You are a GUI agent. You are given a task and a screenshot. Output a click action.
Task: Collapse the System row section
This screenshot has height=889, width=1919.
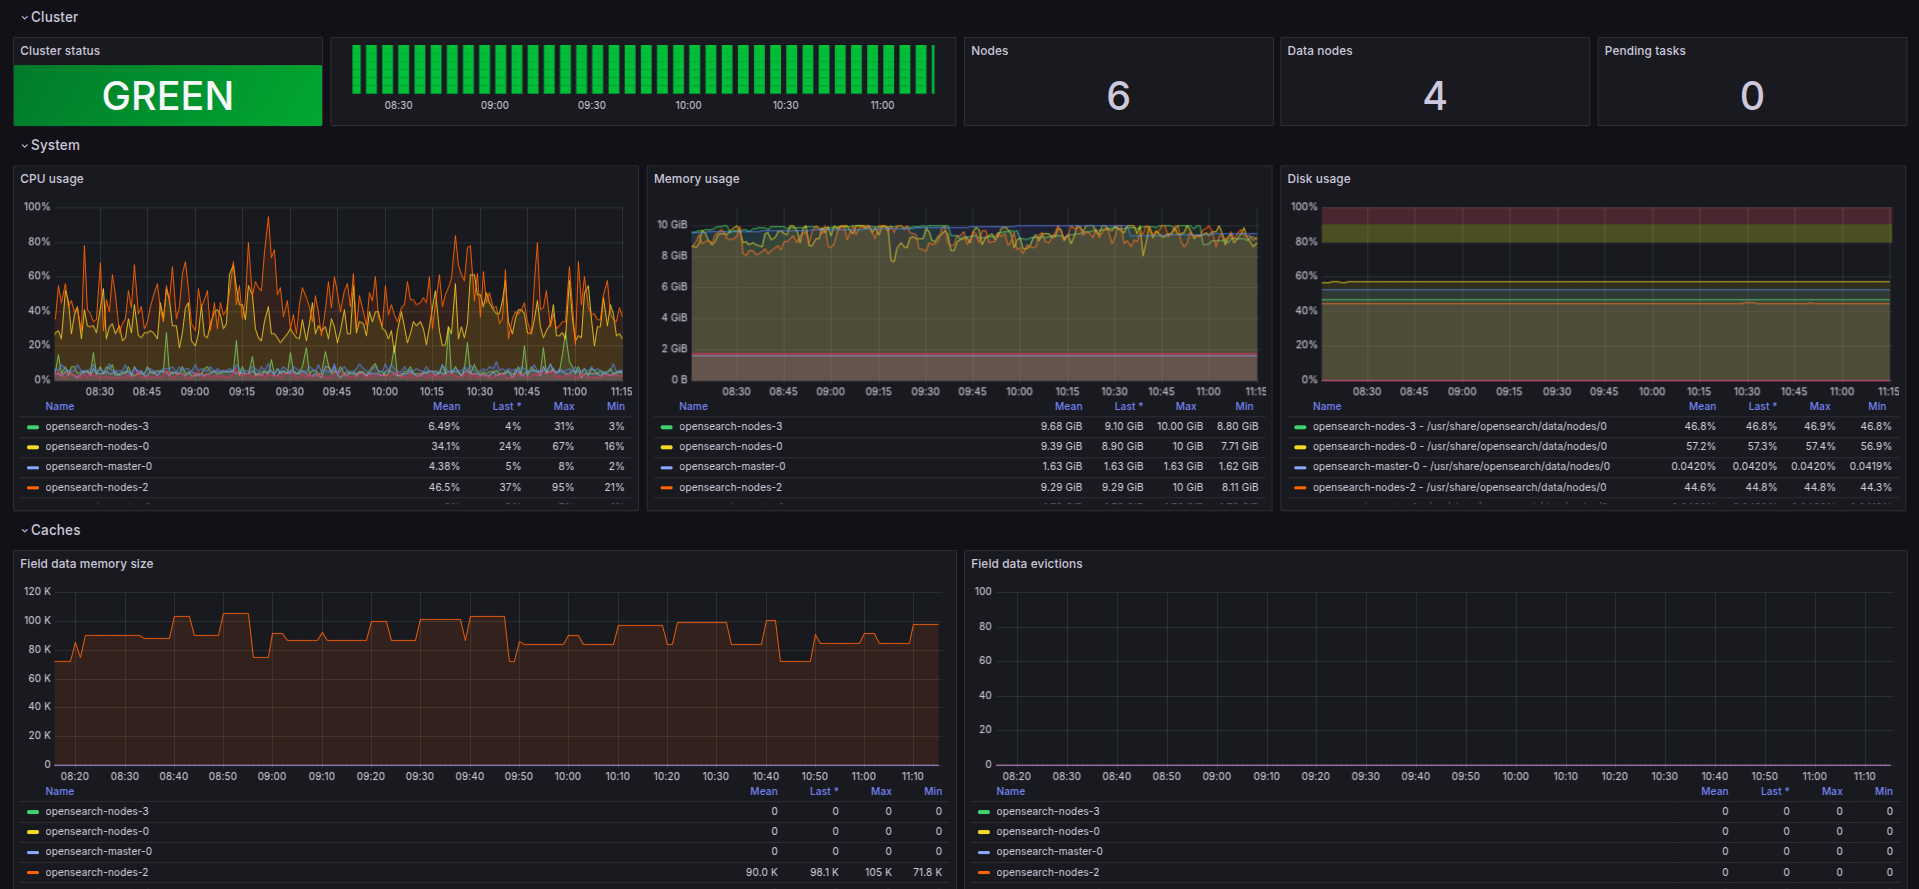point(54,145)
